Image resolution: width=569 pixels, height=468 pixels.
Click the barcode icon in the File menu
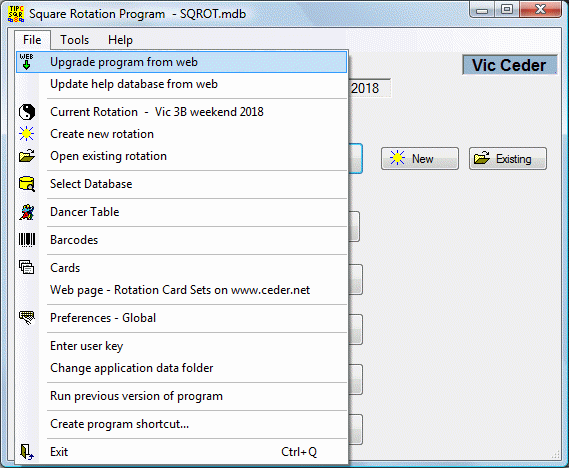pyautogui.click(x=27, y=240)
